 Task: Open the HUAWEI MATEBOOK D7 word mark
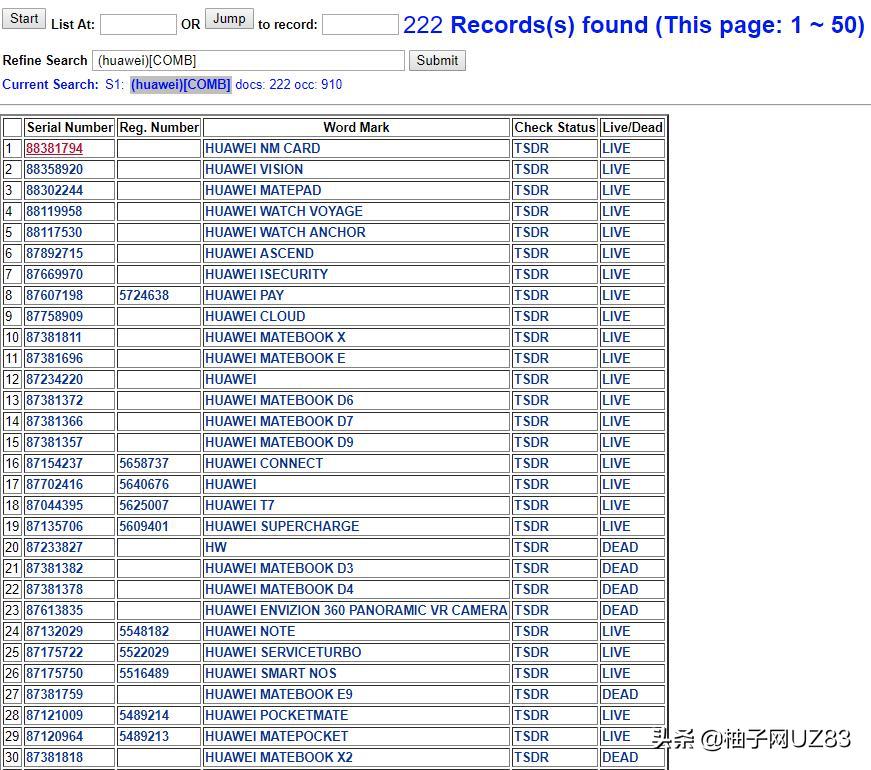pos(279,422)
